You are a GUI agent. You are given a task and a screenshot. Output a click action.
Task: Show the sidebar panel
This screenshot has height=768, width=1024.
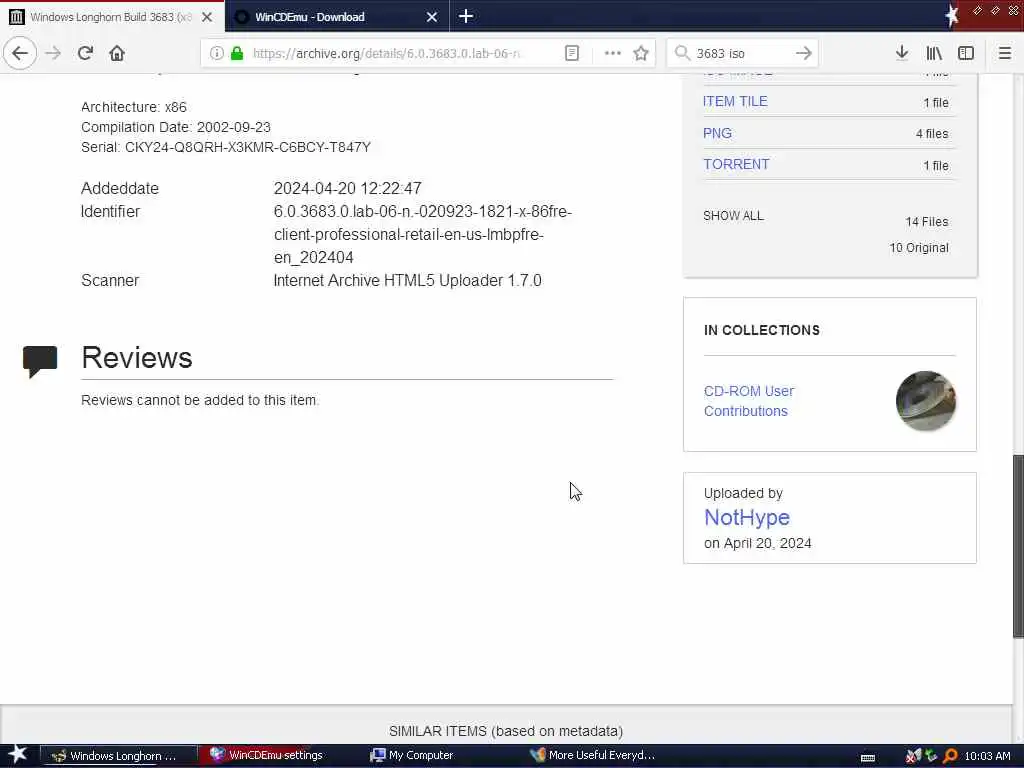[966, 53]
